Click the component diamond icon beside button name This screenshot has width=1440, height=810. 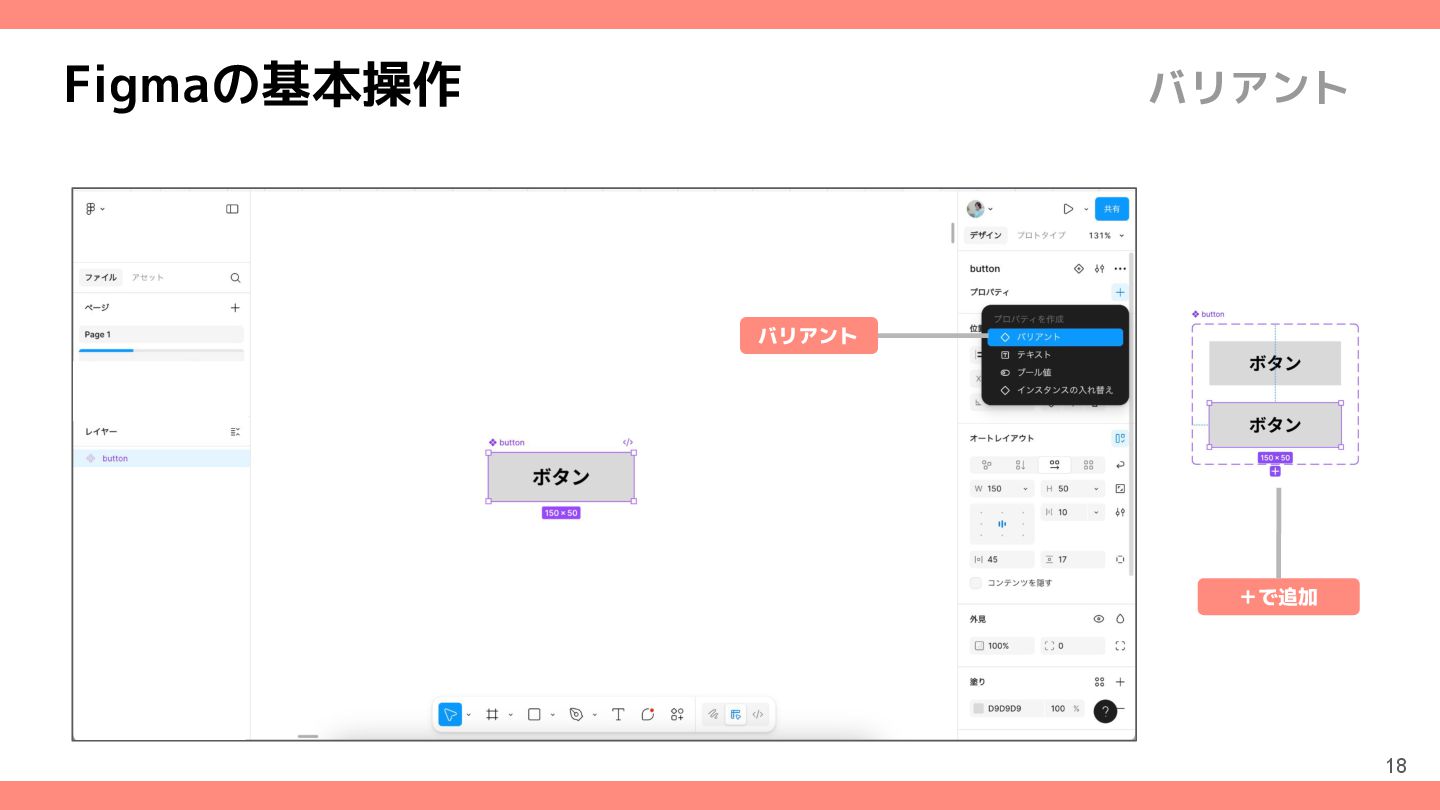pyautogui.click(x=1079, y=269)
